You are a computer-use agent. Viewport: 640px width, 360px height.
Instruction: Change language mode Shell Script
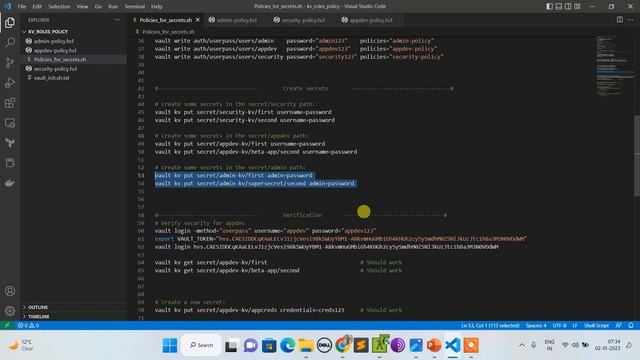596,325
